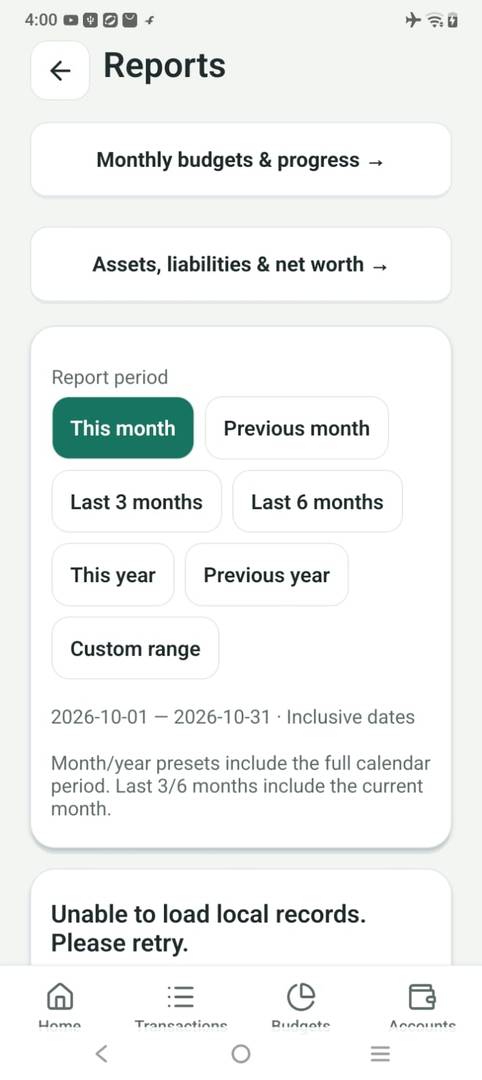Tap the Android back chevron in navigation bar
This screenshot has height=1080, width=482.
pos(101,1053)
